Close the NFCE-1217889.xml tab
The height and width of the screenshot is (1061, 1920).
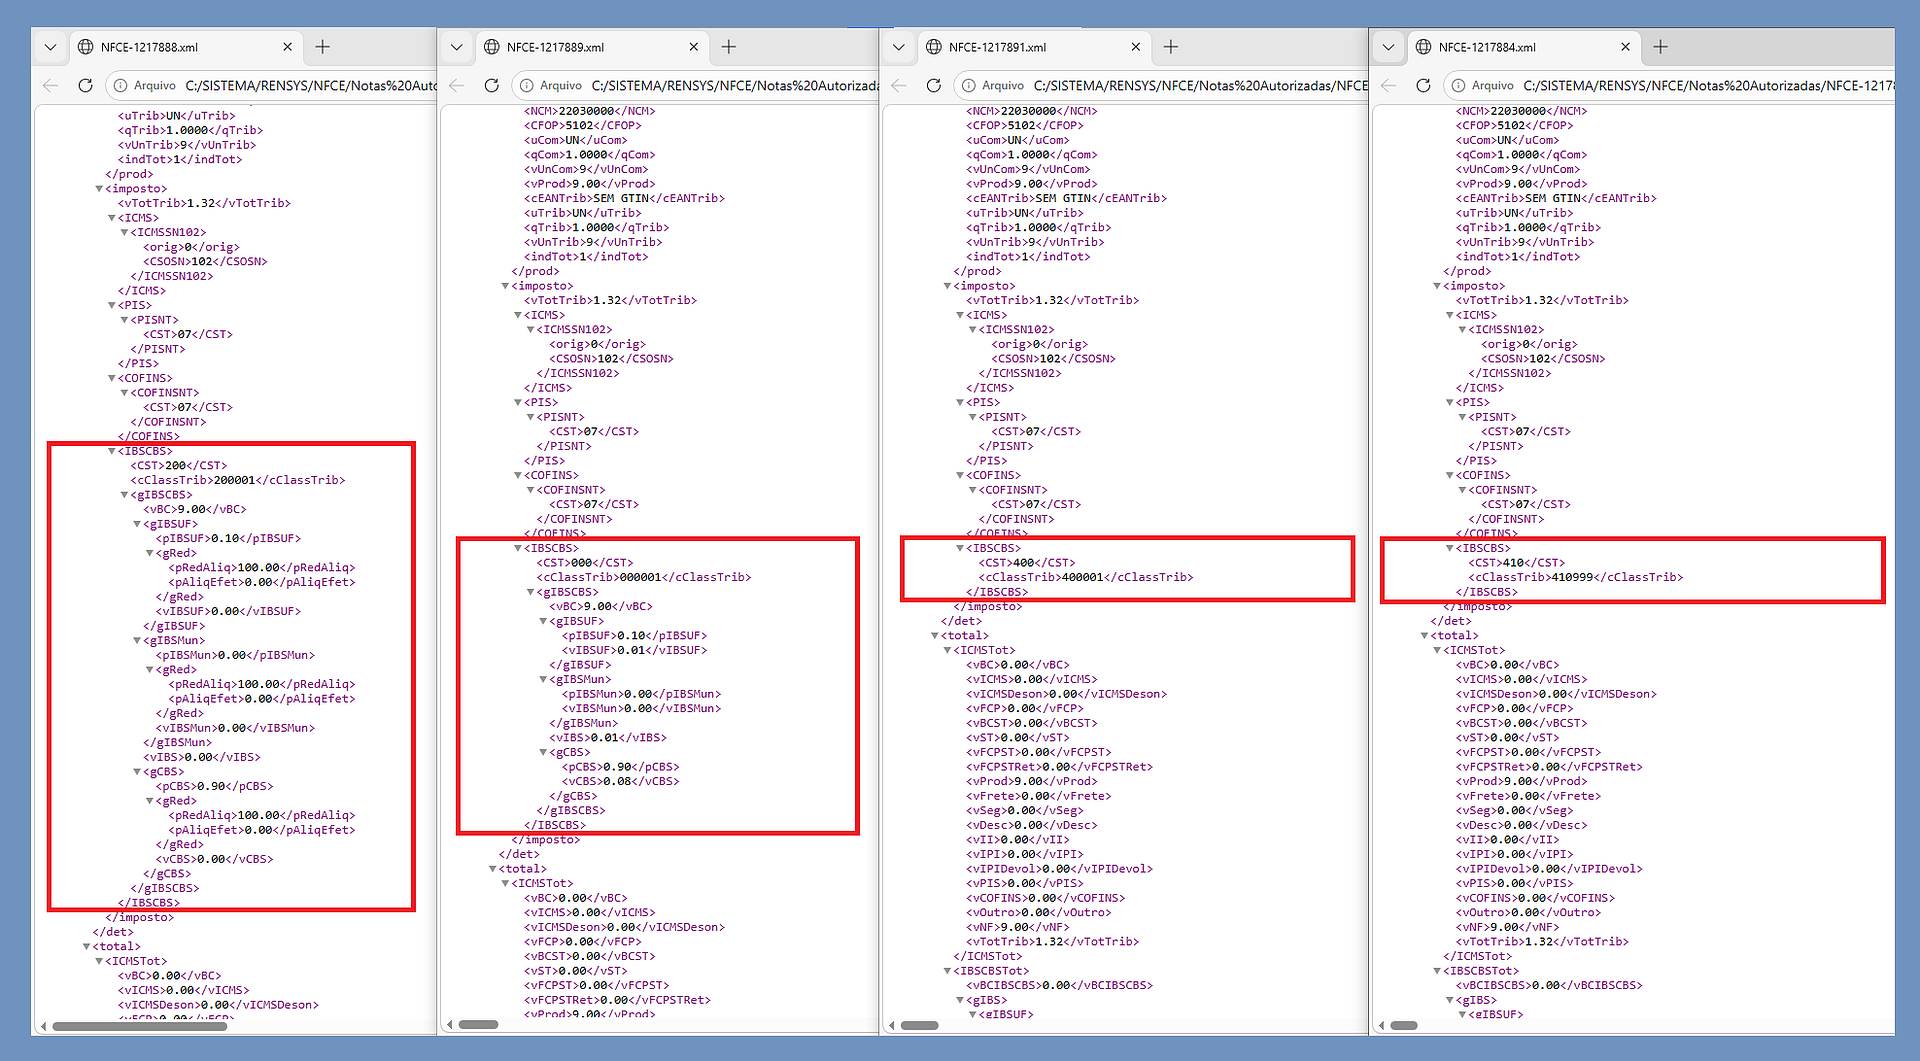tap(694, 47)
